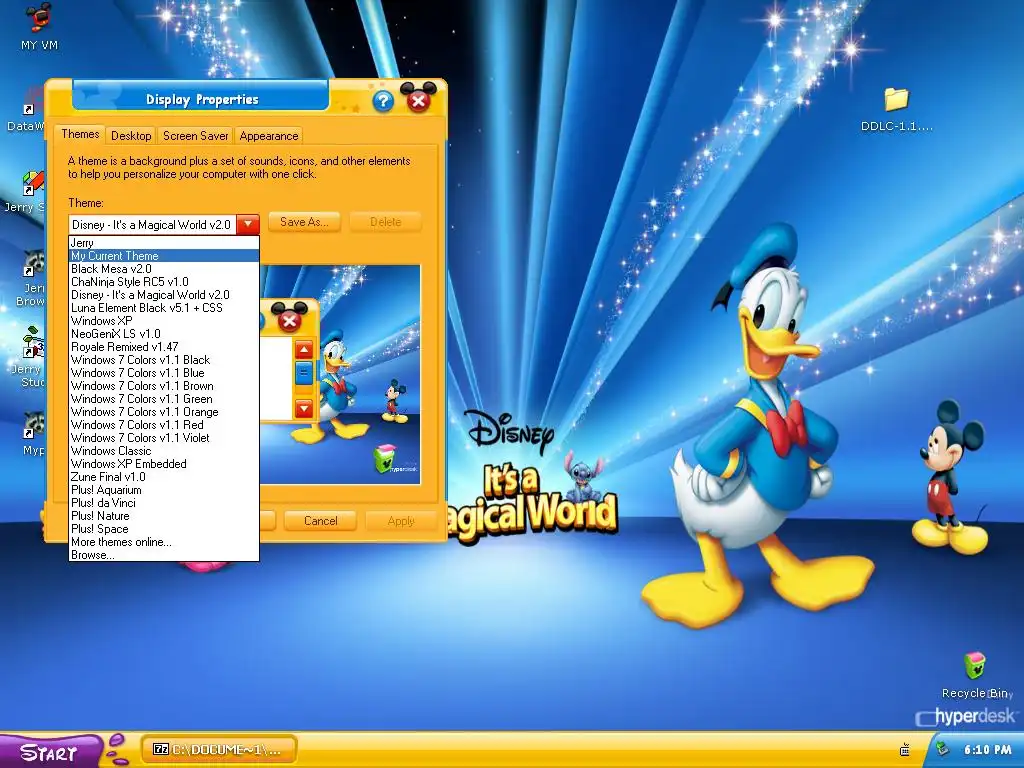Choose Black Mesa v2.0 theme

(x=164, y=269)
